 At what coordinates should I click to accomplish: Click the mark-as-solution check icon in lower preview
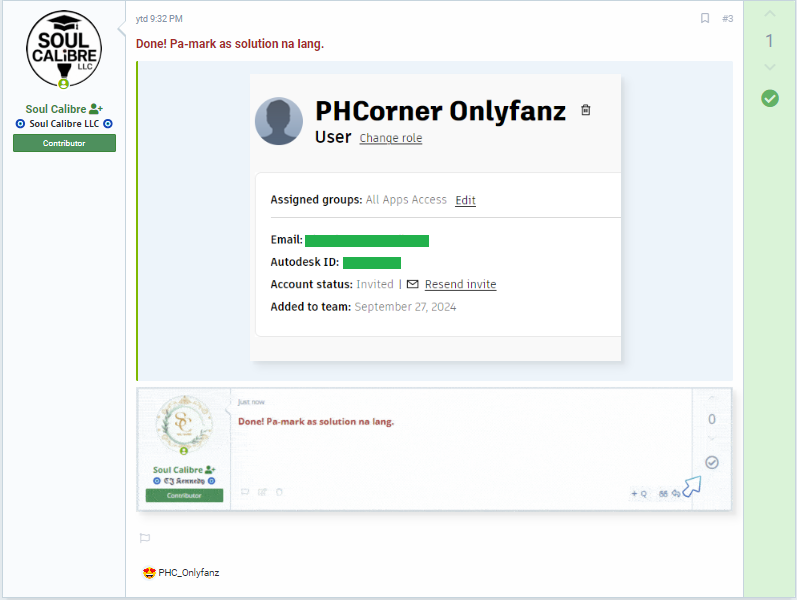(712, 462)
